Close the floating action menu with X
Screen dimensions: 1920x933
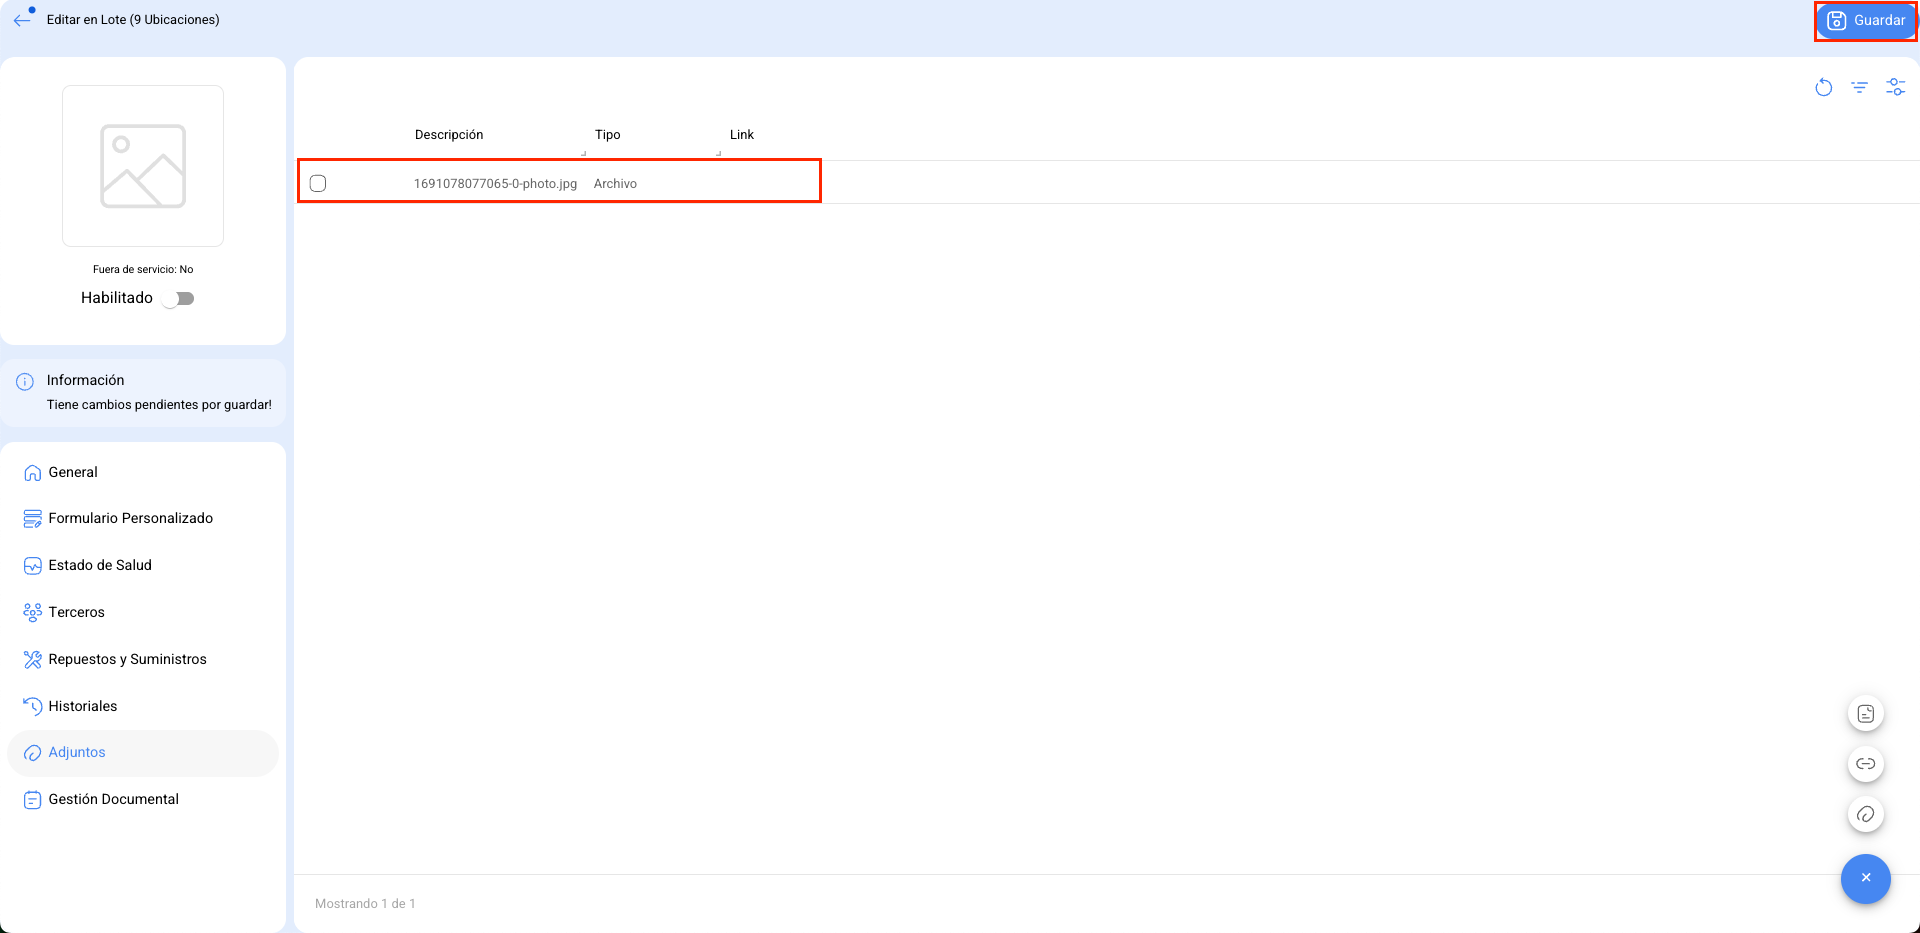click(x=1865, y=878)
